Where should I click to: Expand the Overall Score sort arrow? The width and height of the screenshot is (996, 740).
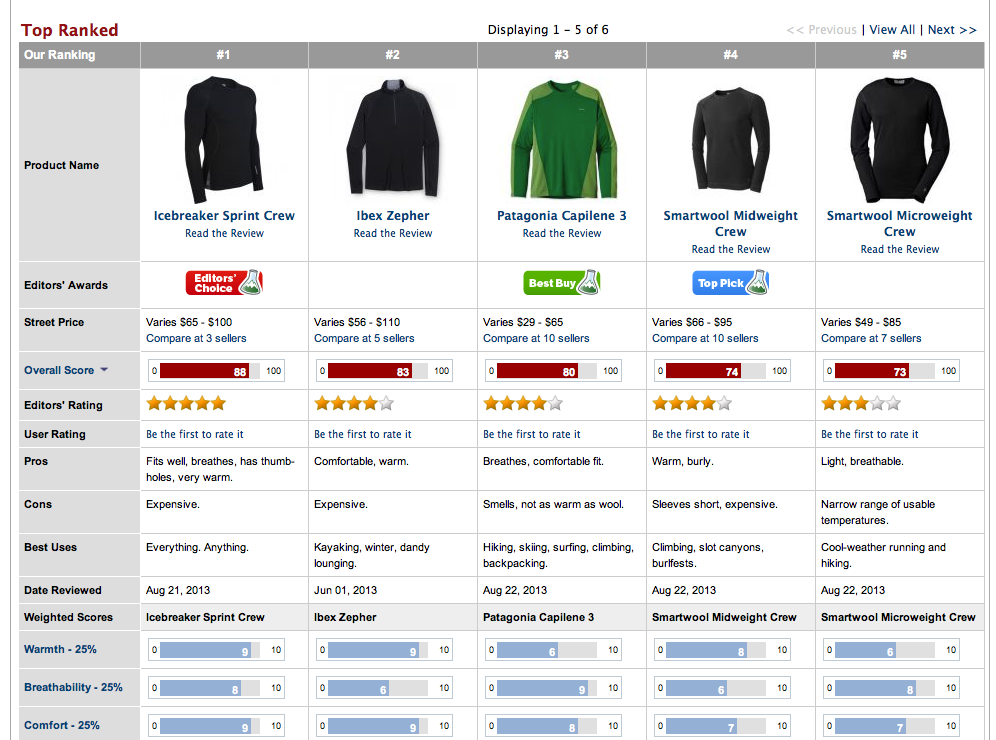[x=104, y=370]
